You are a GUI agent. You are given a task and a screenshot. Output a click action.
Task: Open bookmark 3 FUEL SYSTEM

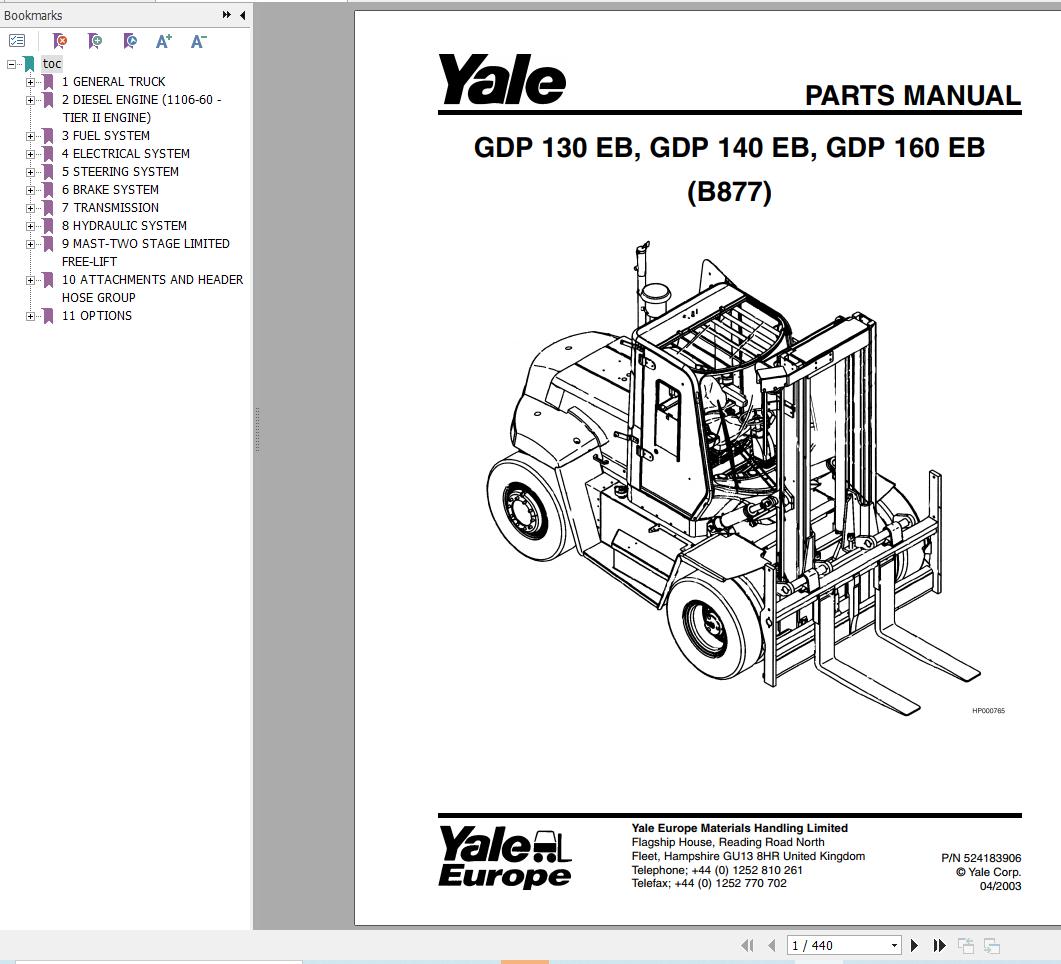click(x=106, y=135)
